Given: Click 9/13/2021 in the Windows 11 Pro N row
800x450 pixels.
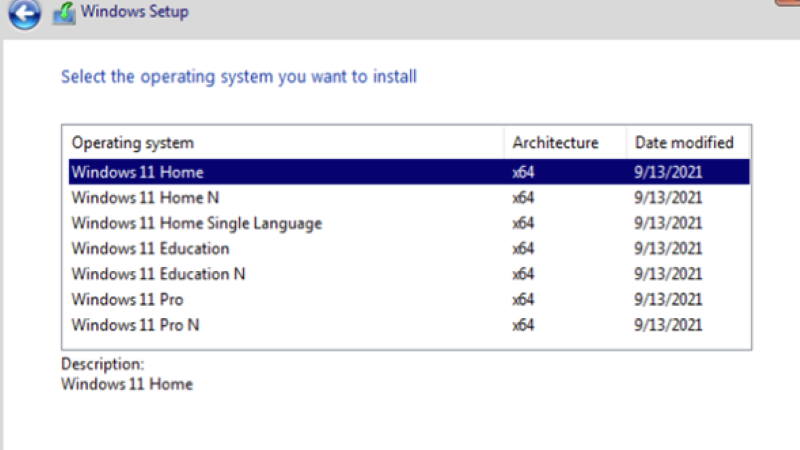Looking at the screenshot, I should point(668,325).
